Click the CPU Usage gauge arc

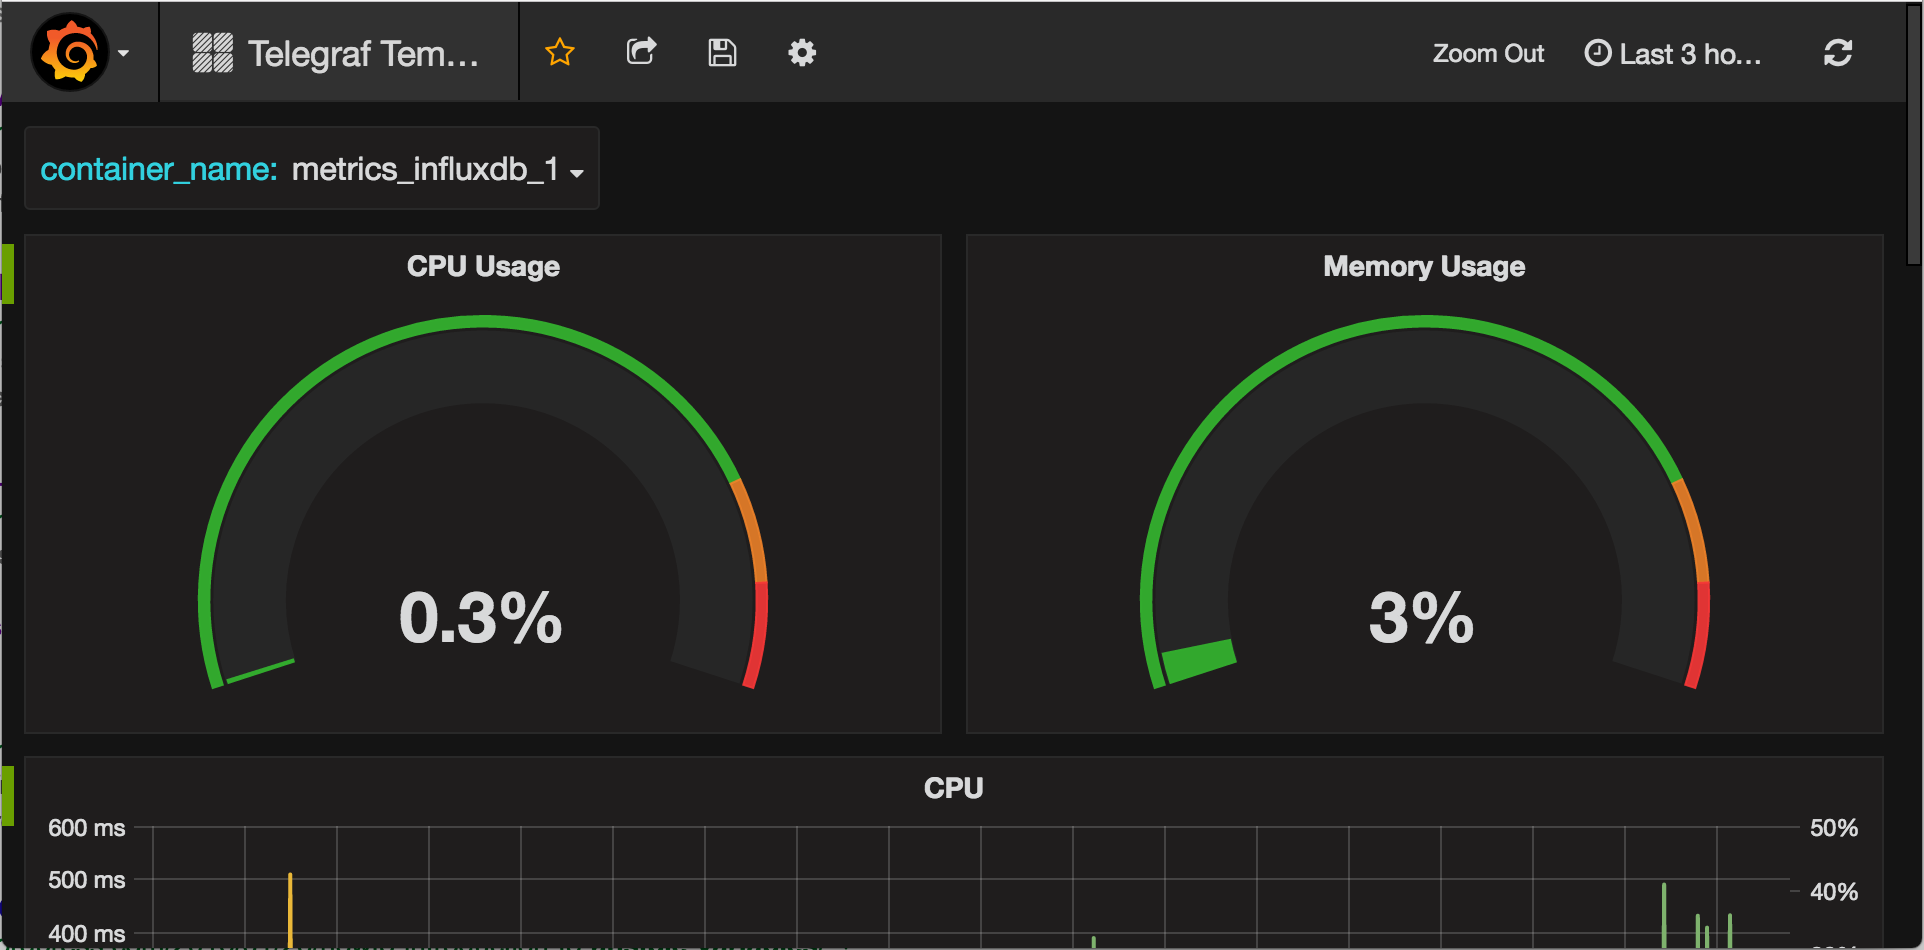tap(483, 322)
